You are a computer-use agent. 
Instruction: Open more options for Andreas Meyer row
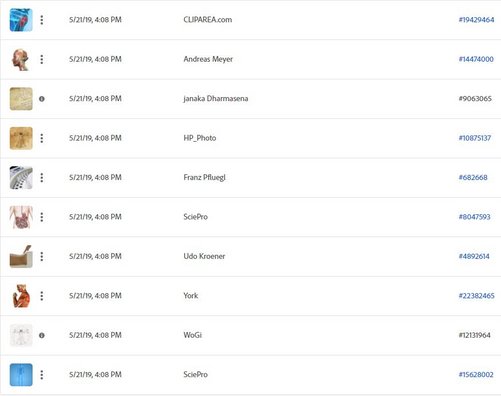(x=42, y=59)
